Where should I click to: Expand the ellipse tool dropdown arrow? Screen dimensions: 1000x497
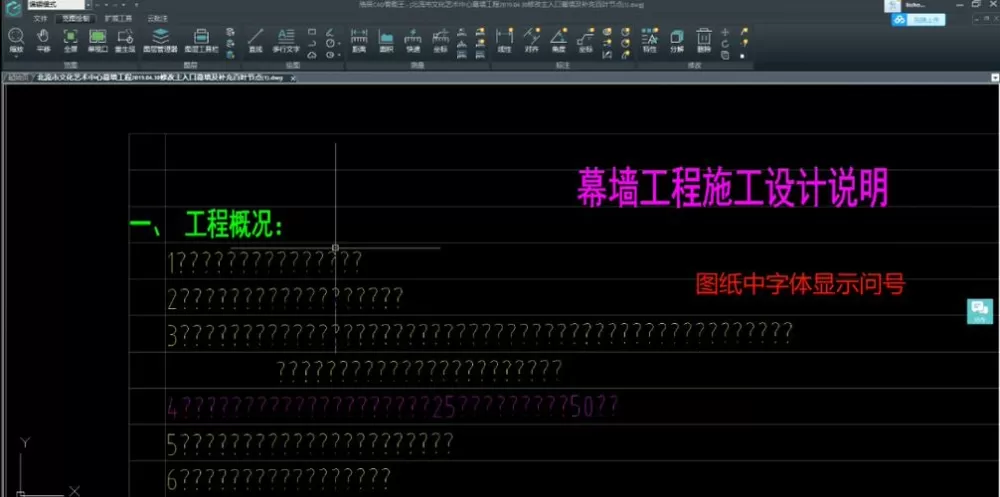(339, 56)
